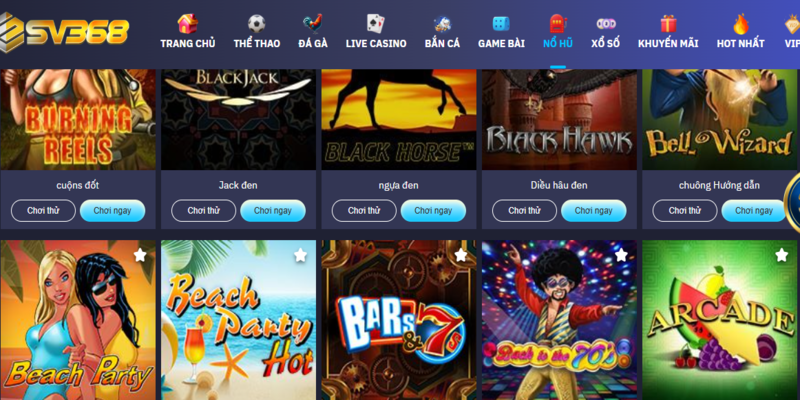Open the Game Bài blue dice icon
800x400 pixels.
[501, 23]
